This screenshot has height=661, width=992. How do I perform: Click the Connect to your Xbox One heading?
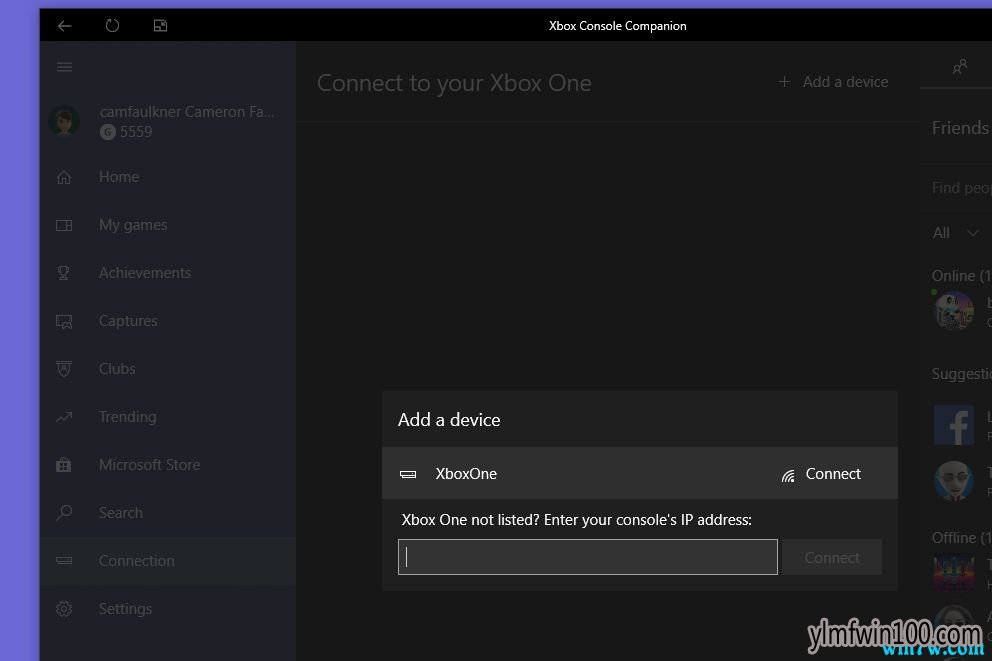[454, 83]
